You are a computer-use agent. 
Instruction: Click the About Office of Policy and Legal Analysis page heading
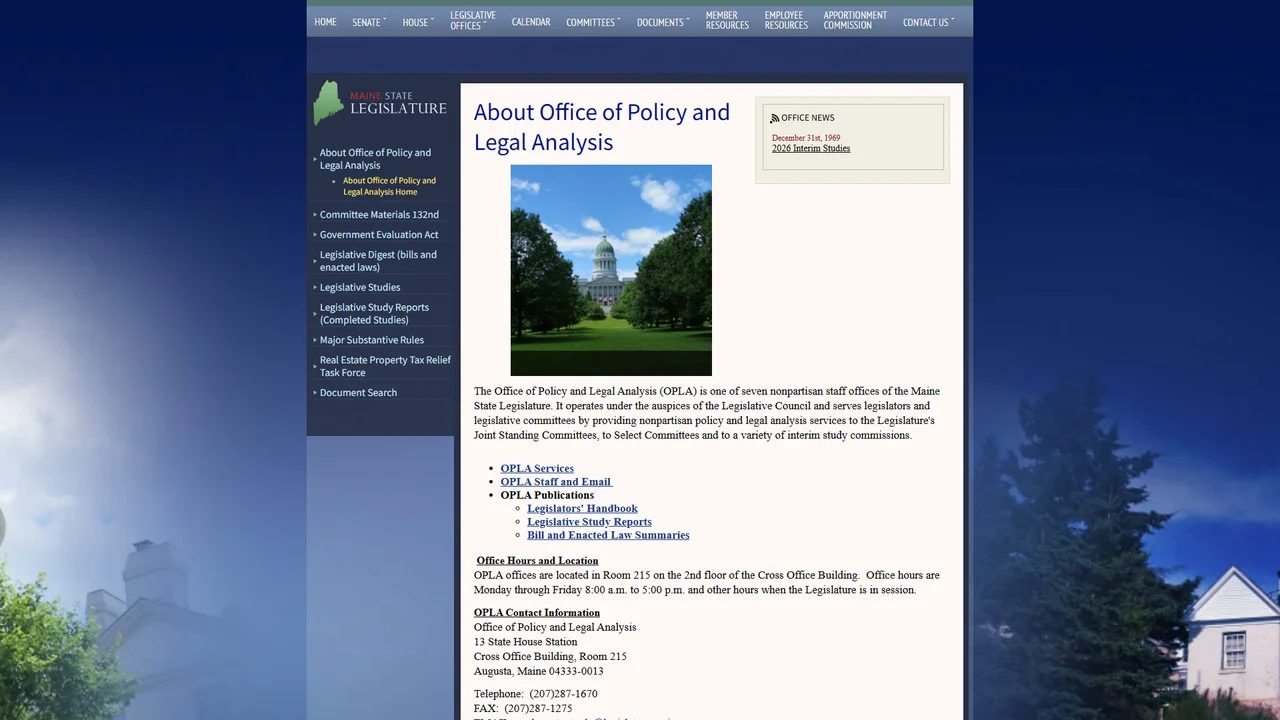point(602,127)
